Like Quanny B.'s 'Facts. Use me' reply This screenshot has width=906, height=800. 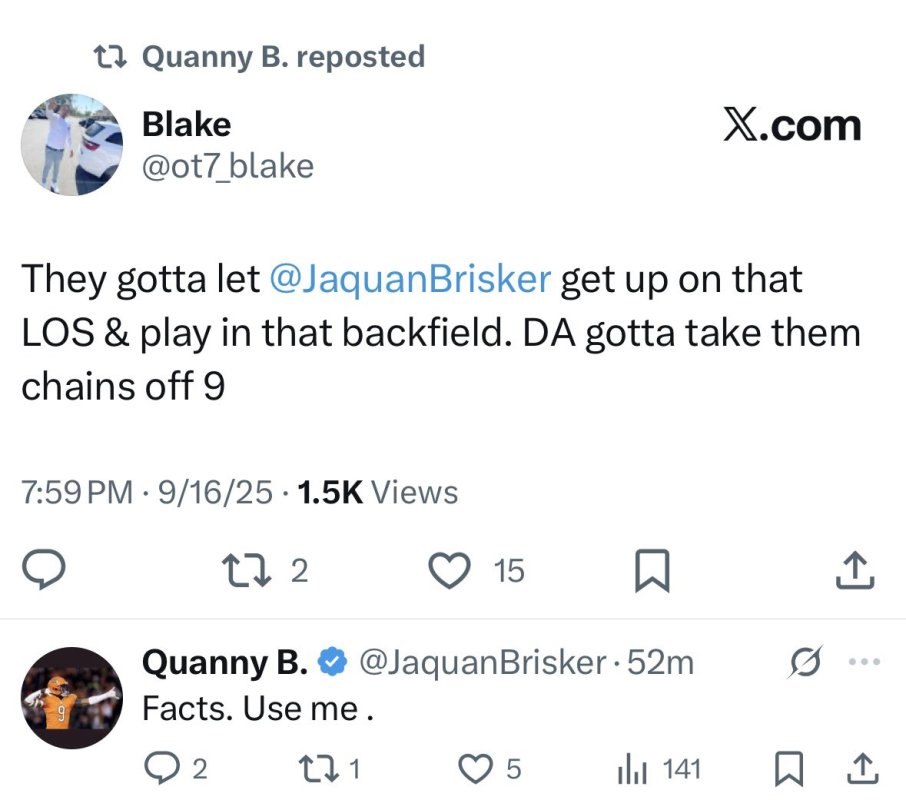coord(489,769)
